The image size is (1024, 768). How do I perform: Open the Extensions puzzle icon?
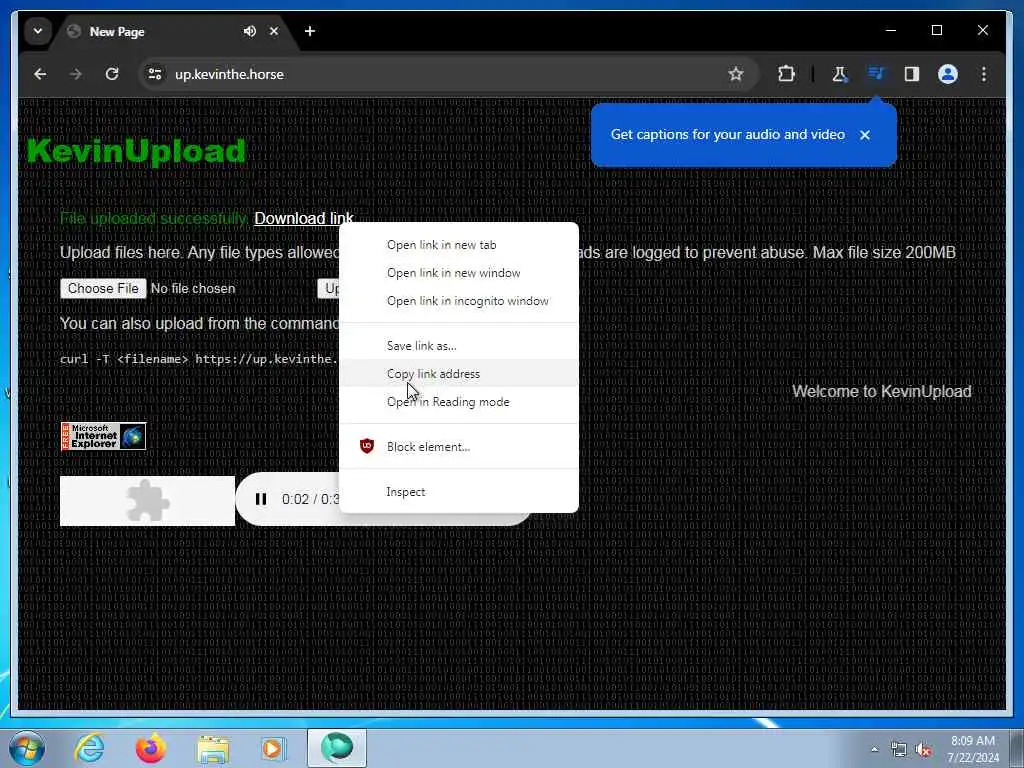click(x=786, y=74)
